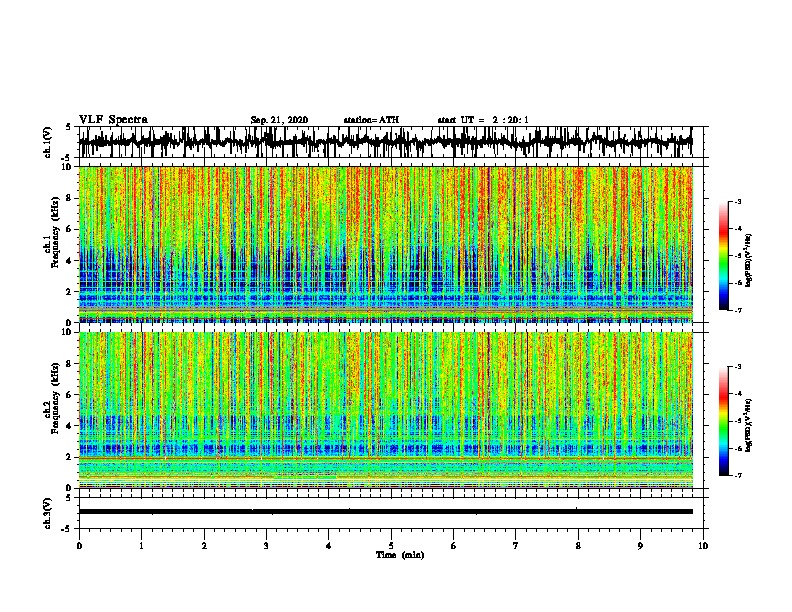Click the ch.2 color bar units label
The height and width of the screenshot is (612, 792).
pos(749,426)
